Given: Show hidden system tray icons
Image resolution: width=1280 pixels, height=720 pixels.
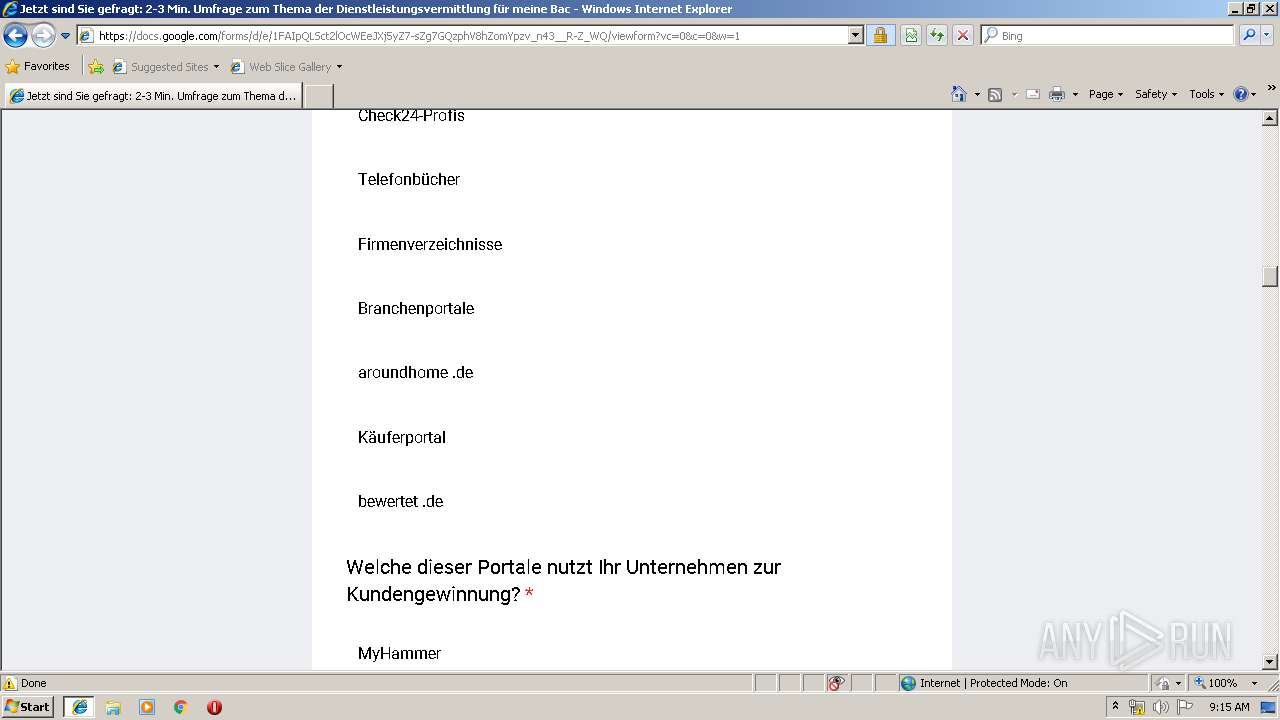Looking at the screenshot, I should pos(1115,707).
